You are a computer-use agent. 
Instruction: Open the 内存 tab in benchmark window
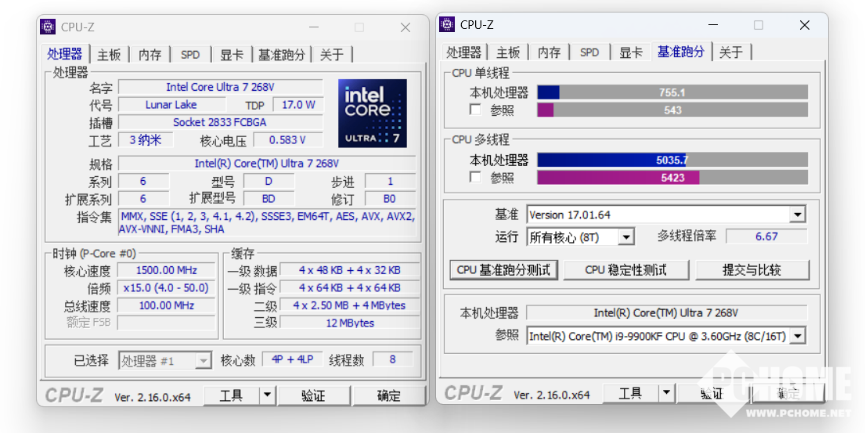(549, 53)
